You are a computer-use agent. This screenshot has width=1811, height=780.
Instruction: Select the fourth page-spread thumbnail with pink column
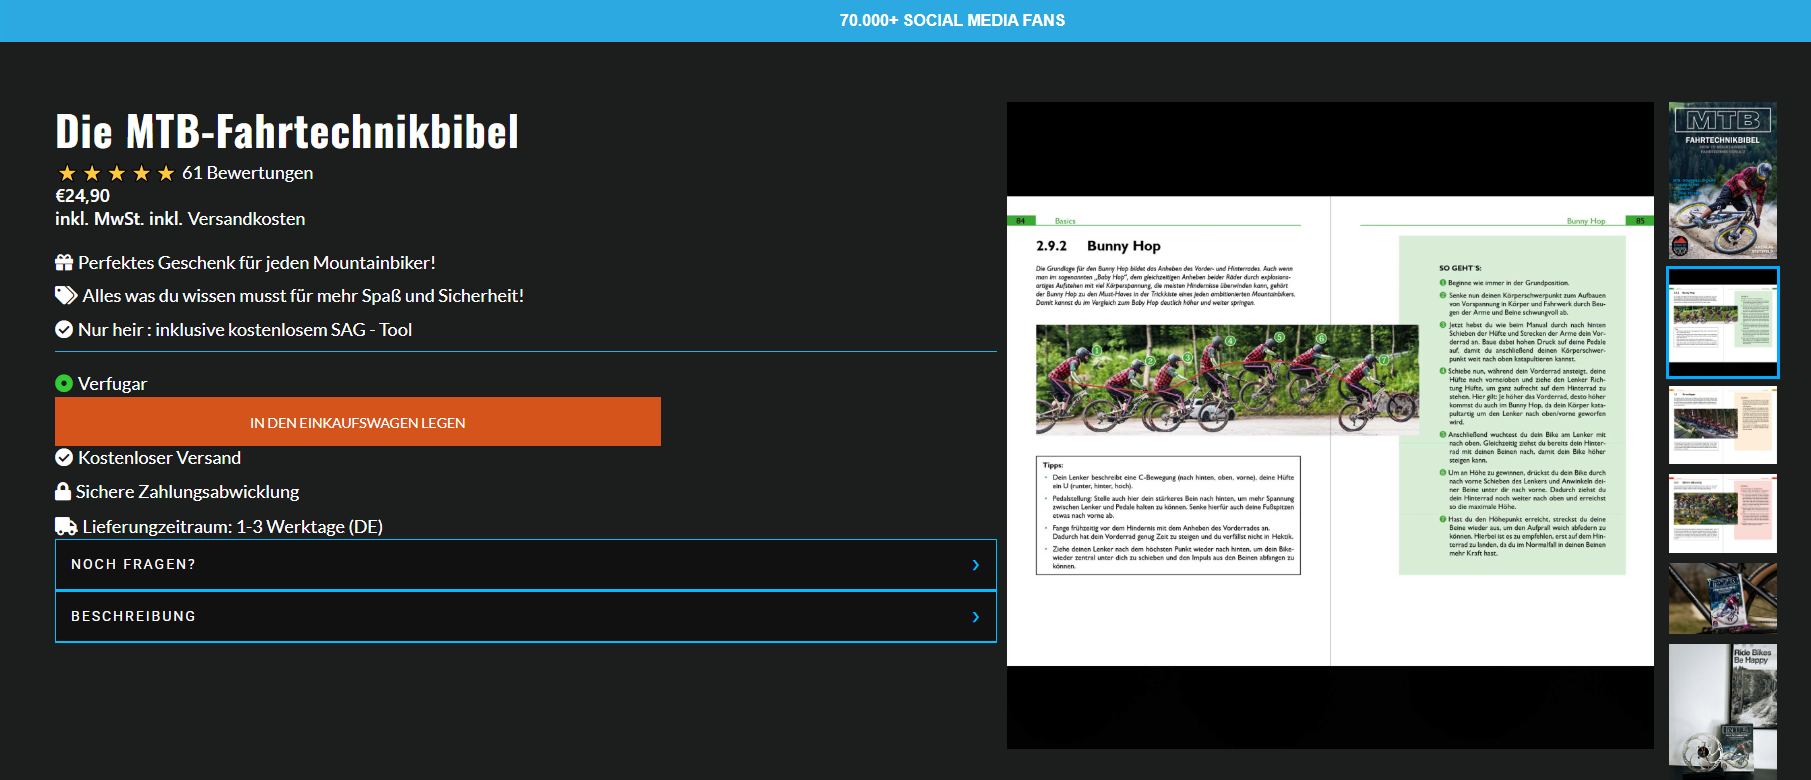(1723, 514)
